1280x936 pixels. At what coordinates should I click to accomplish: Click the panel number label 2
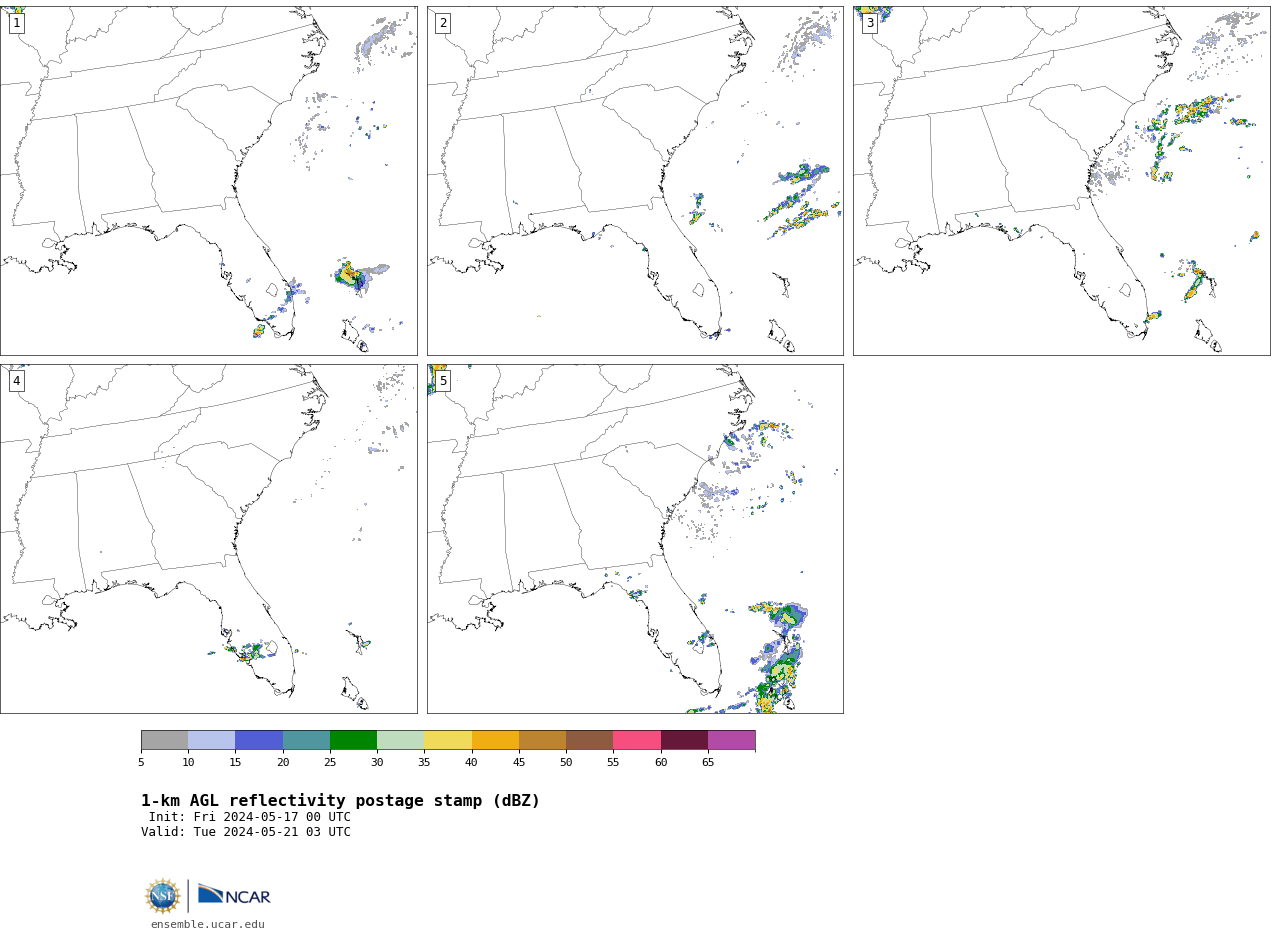click(x=443, y=23)
